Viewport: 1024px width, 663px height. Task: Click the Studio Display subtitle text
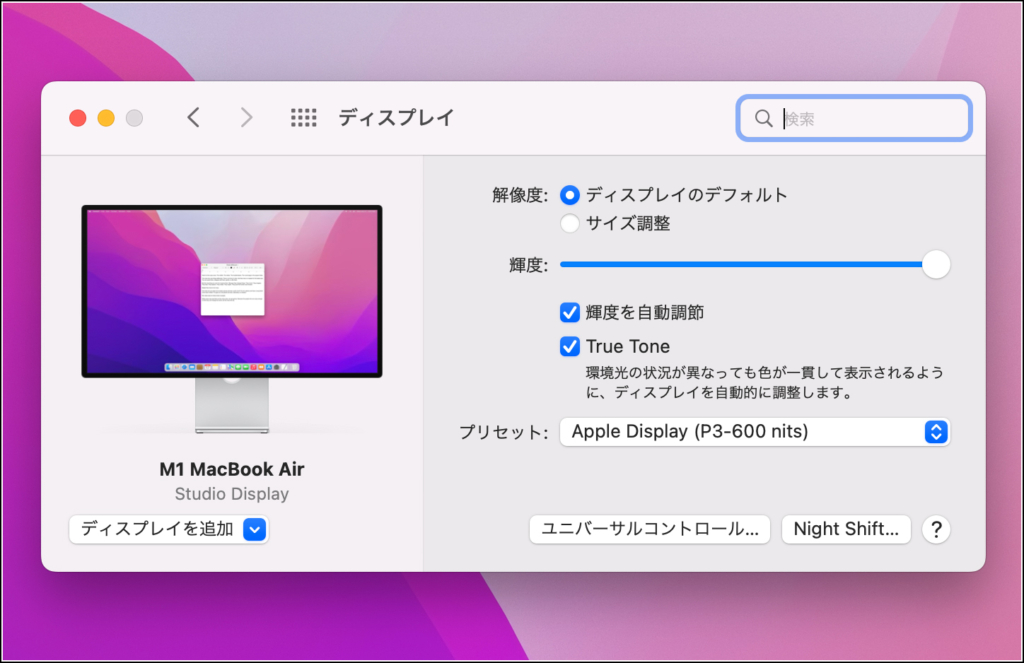(x=232, y=494)
